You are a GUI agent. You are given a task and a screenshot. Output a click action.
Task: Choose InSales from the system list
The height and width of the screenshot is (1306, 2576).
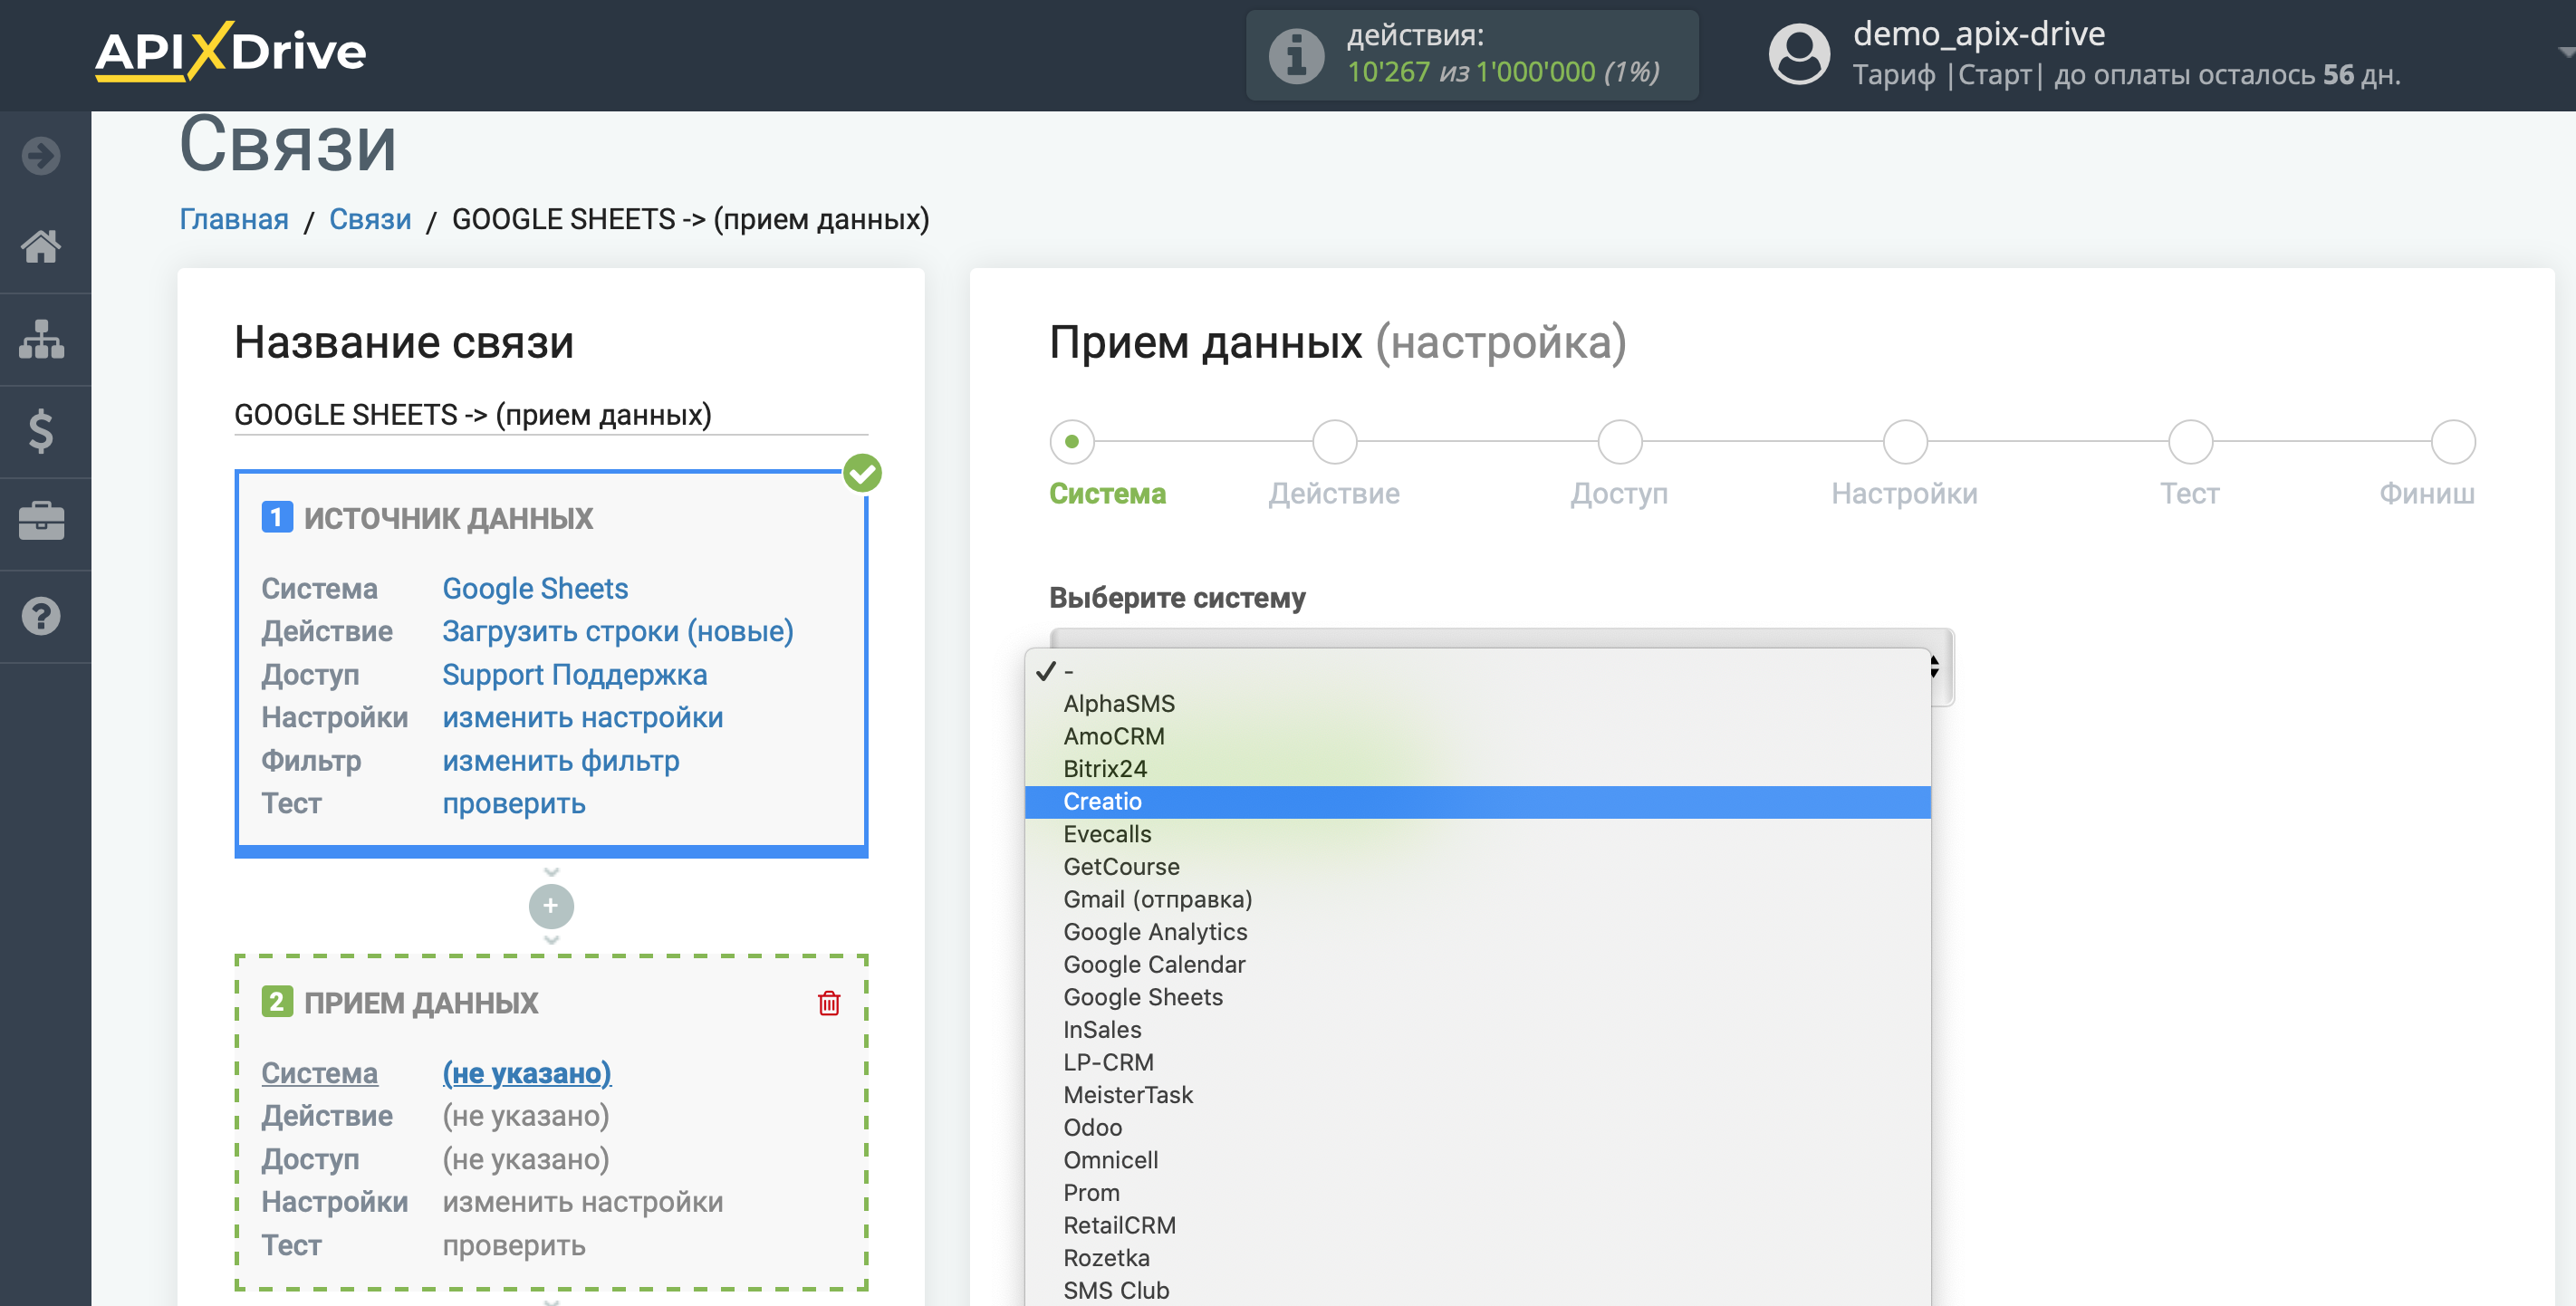(1477, 1030)
